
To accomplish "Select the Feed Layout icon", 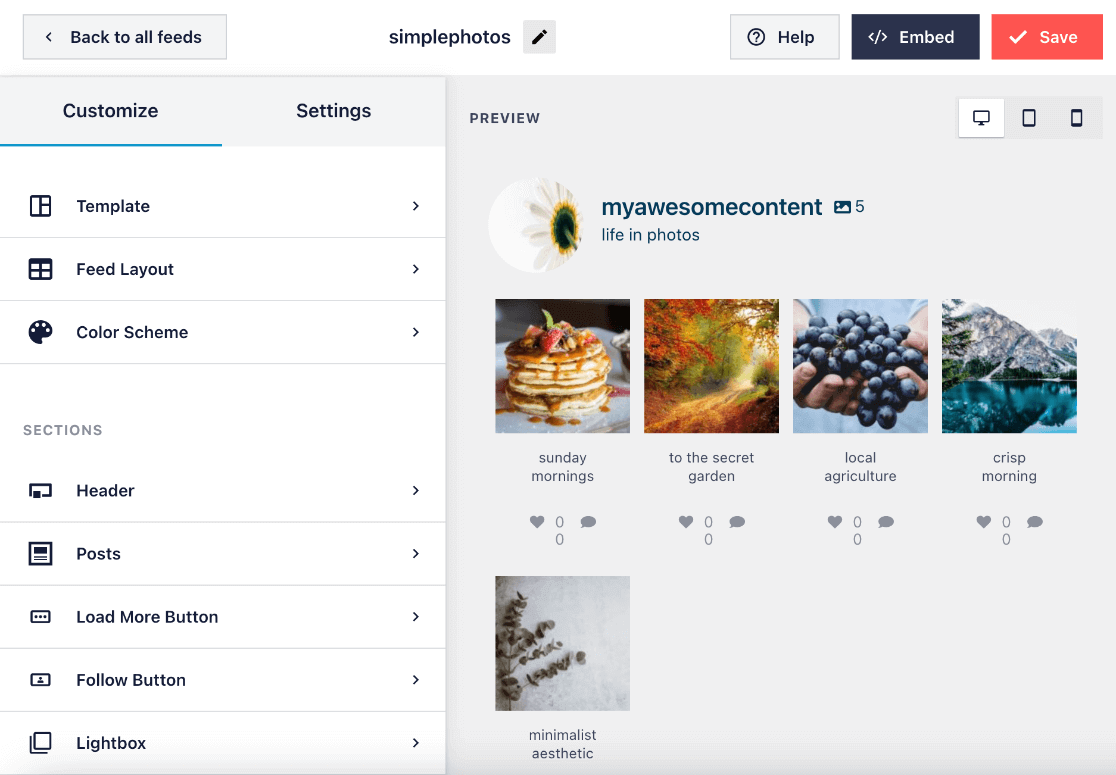I will 41,269.
